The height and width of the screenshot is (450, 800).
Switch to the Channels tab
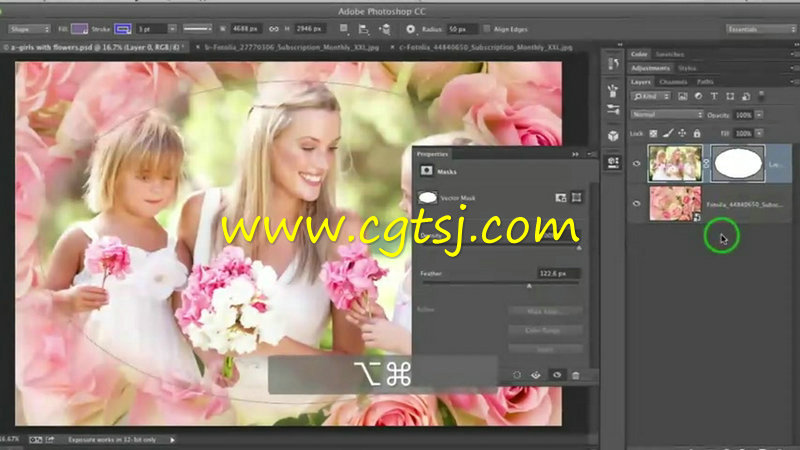coord(673,82)
